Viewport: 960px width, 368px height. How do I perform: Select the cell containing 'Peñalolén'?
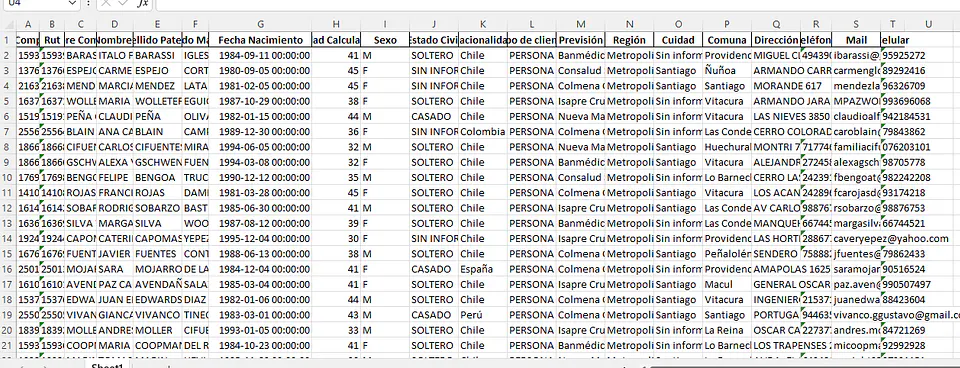[727, 254]
